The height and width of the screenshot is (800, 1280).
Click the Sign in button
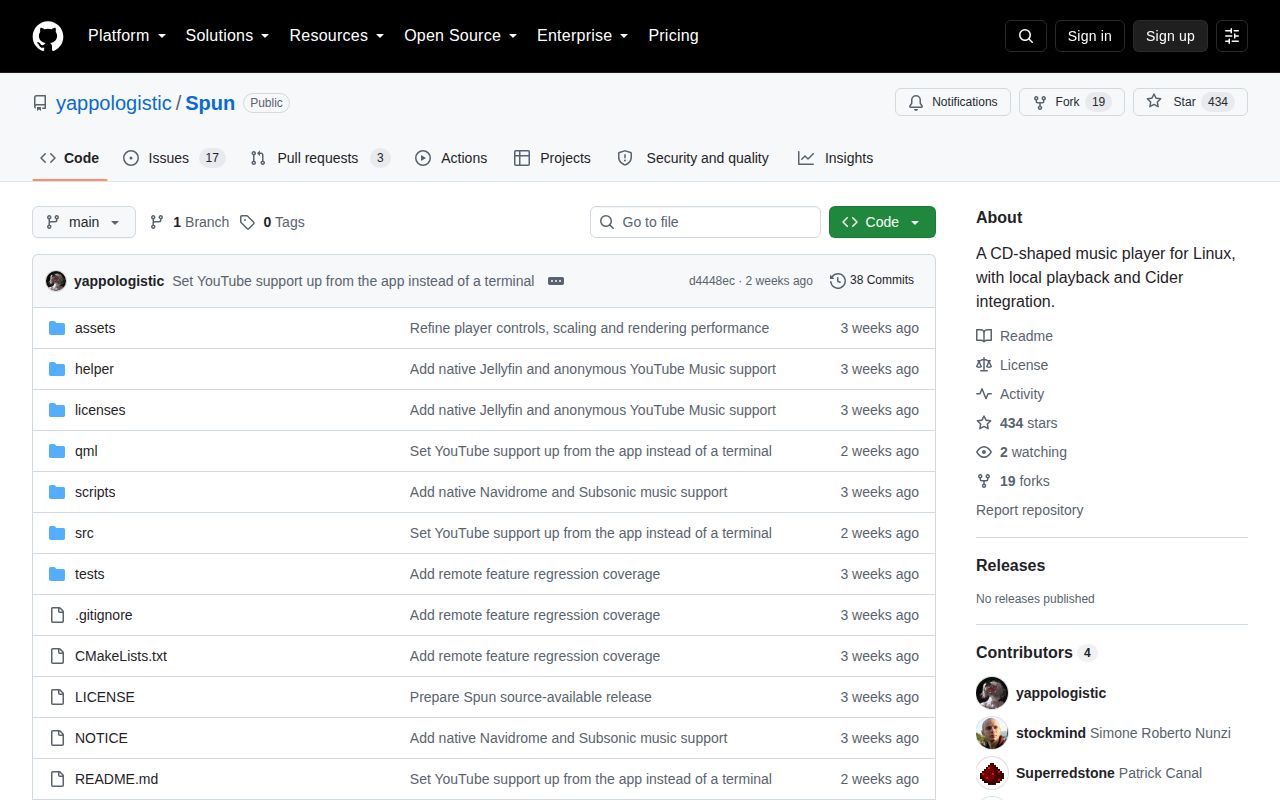click(1089, 36)
